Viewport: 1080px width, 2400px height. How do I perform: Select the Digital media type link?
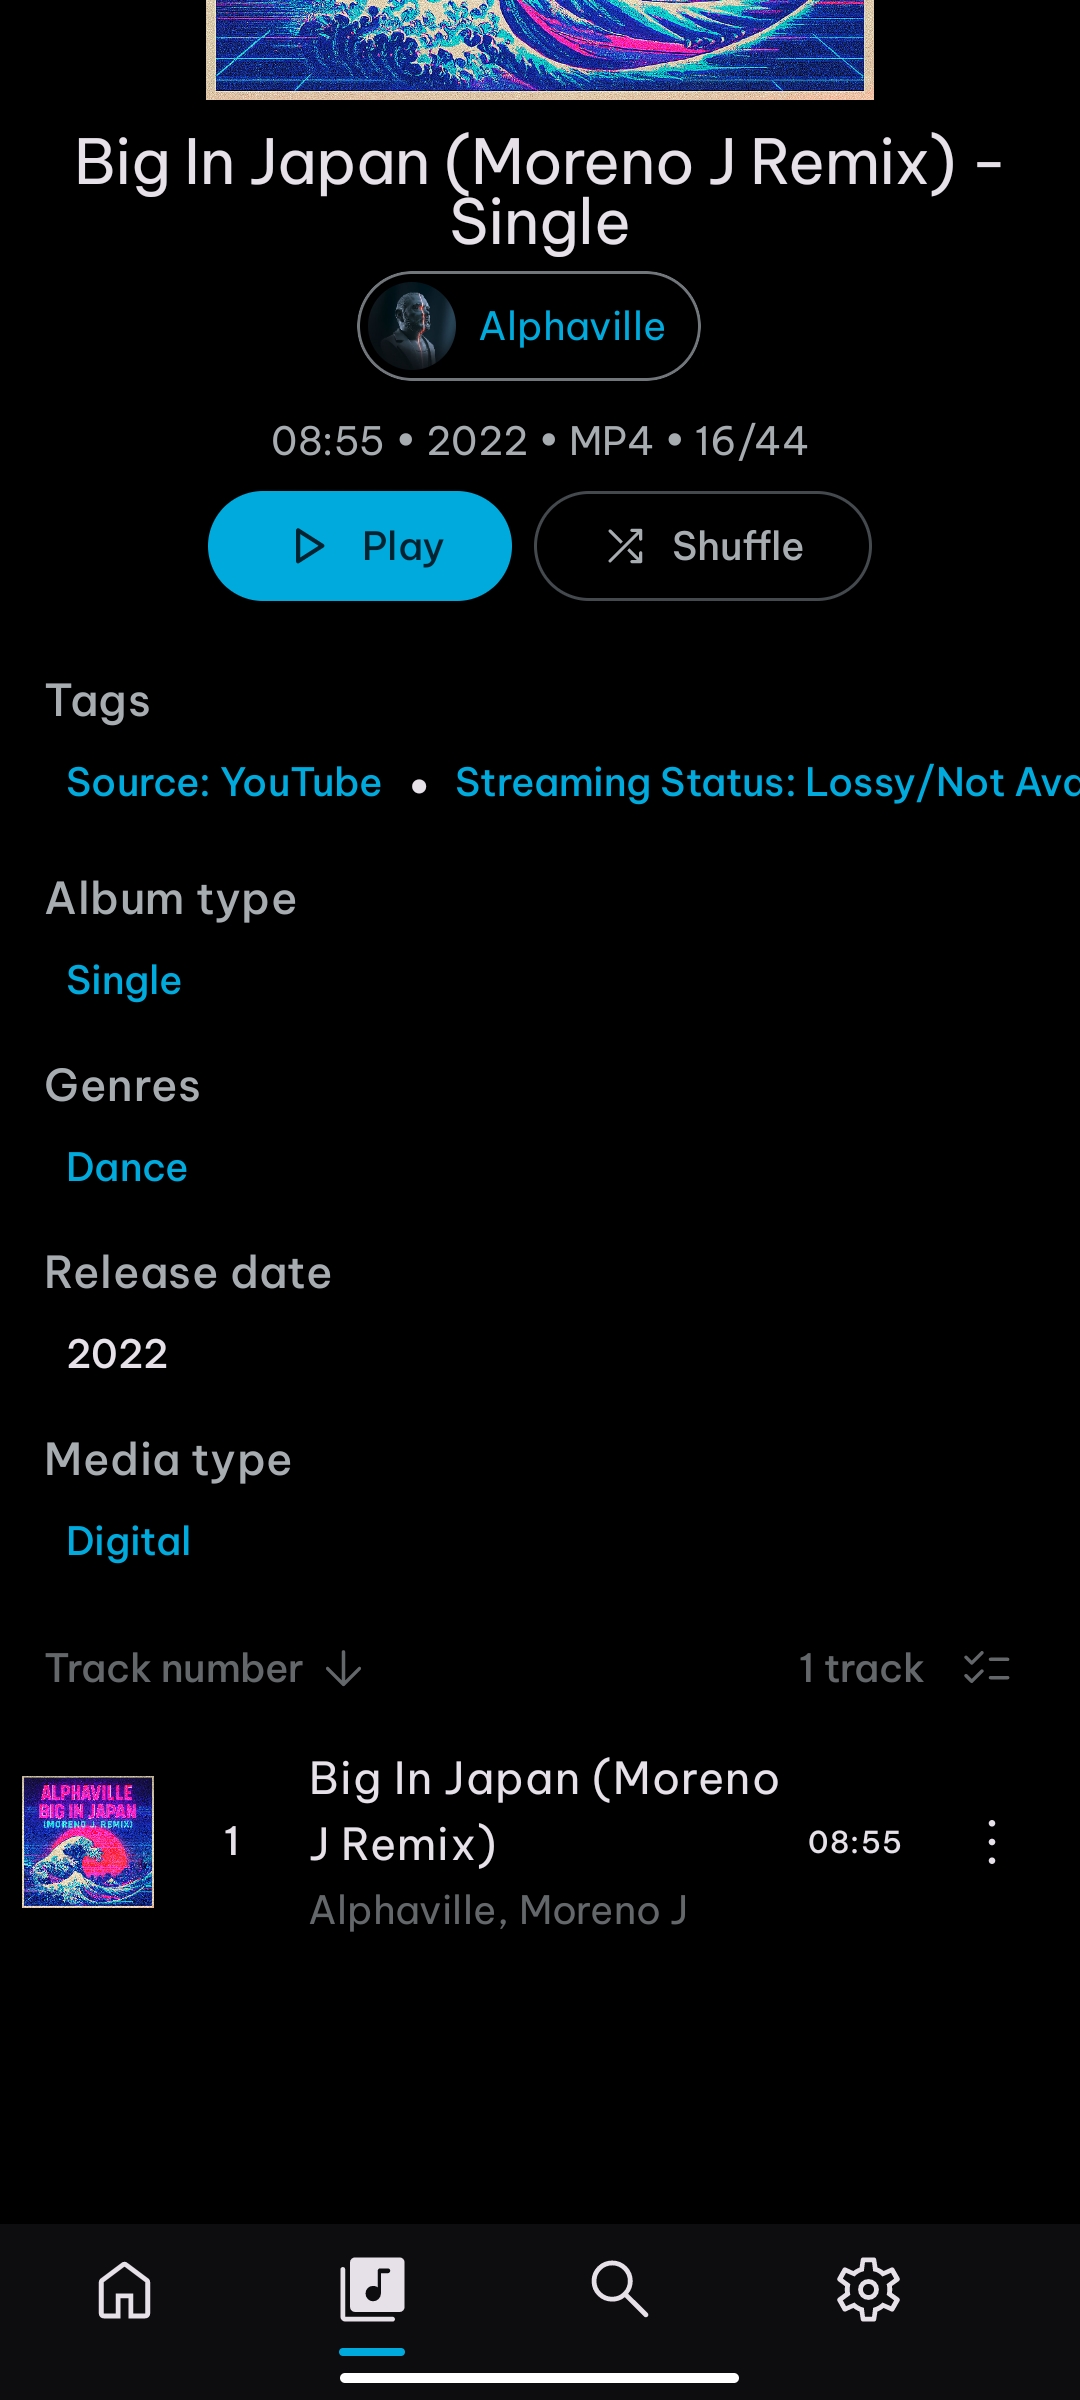pos(129,1541)
